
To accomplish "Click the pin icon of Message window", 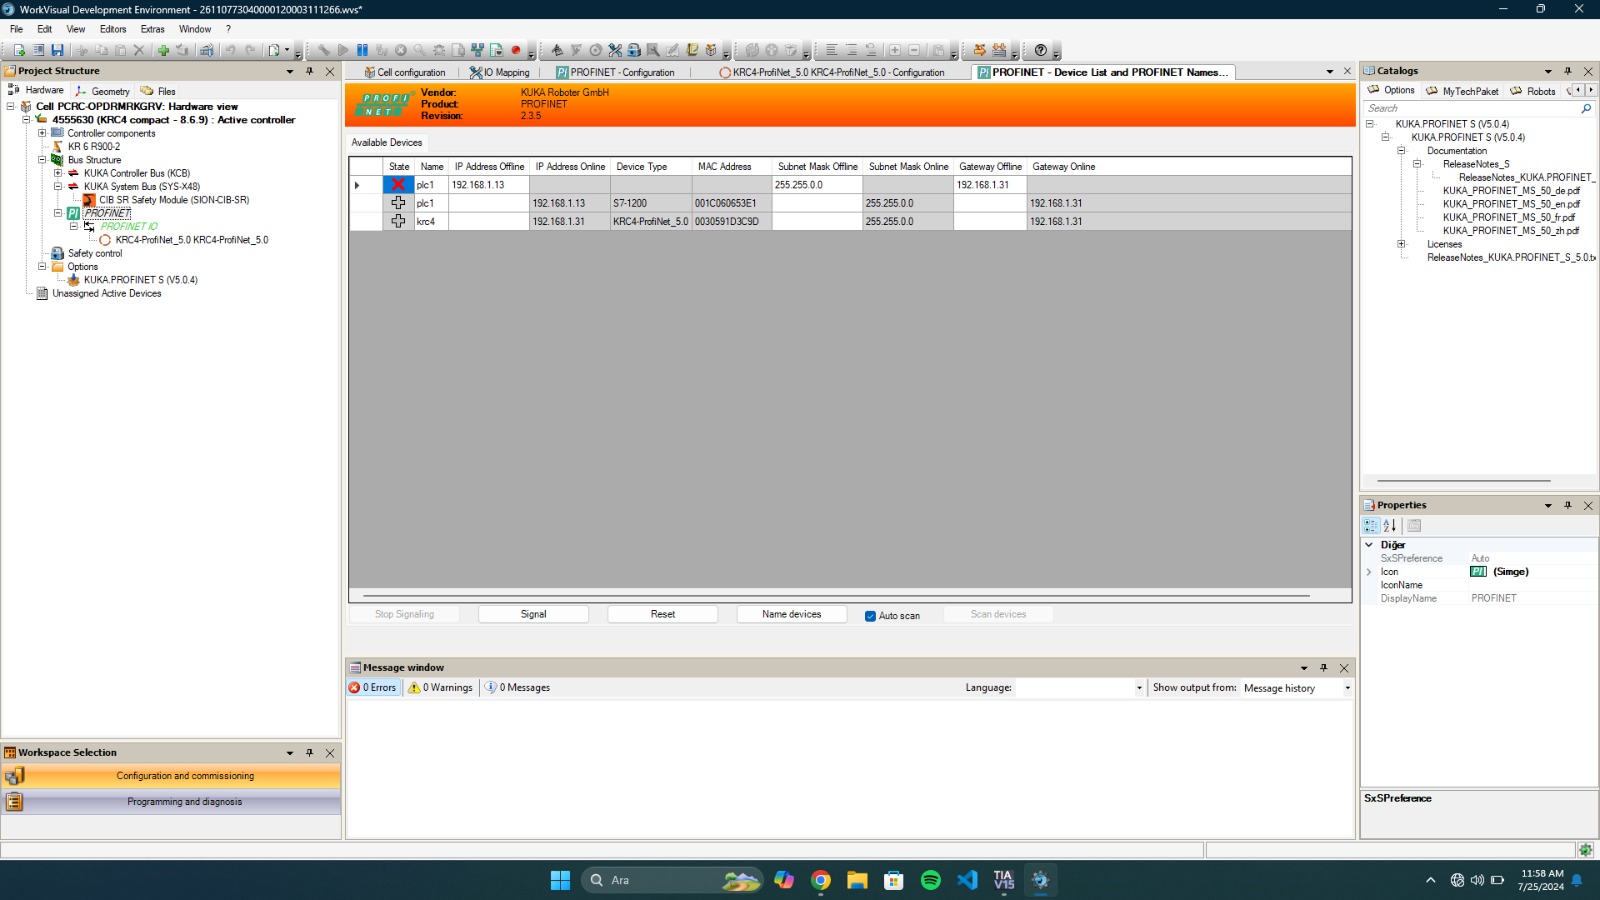I will (x=1324, y=667).
